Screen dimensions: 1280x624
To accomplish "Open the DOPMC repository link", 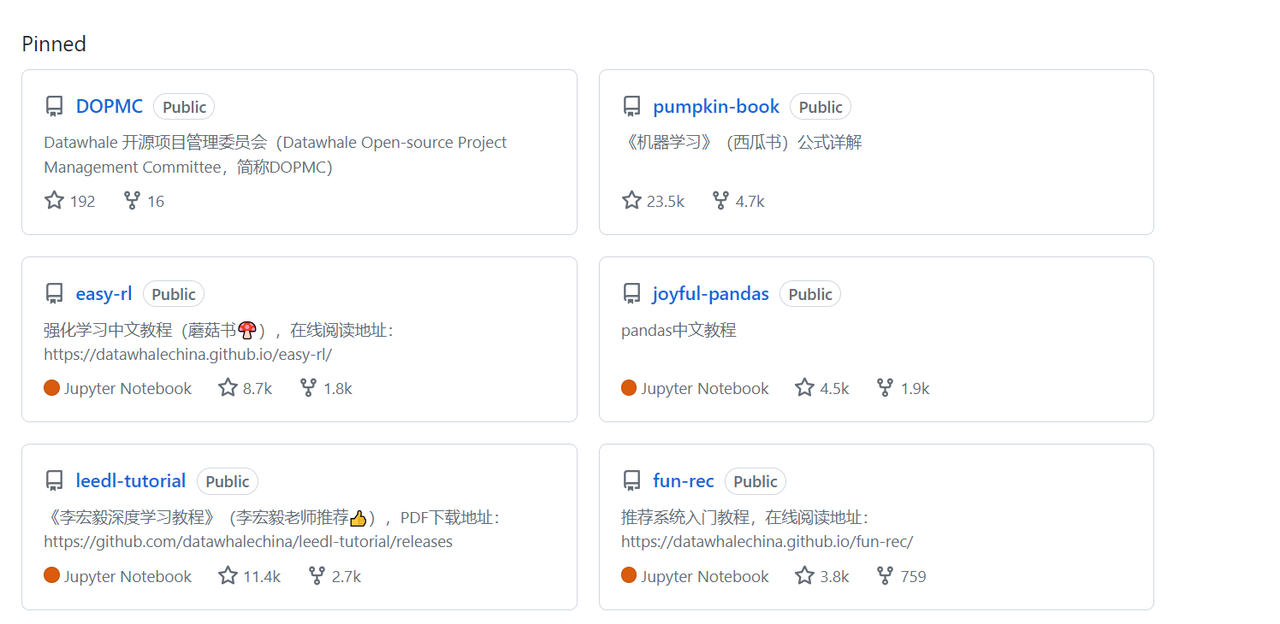I will pyautogui.click(x=109, y=106).
